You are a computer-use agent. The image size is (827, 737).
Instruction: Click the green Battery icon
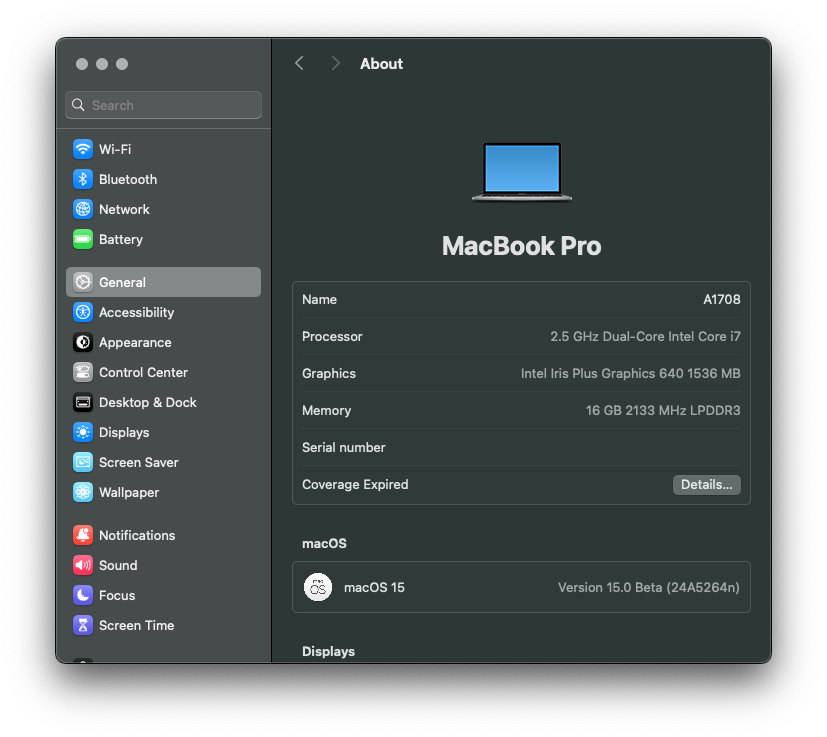click(x=83, y=240)
